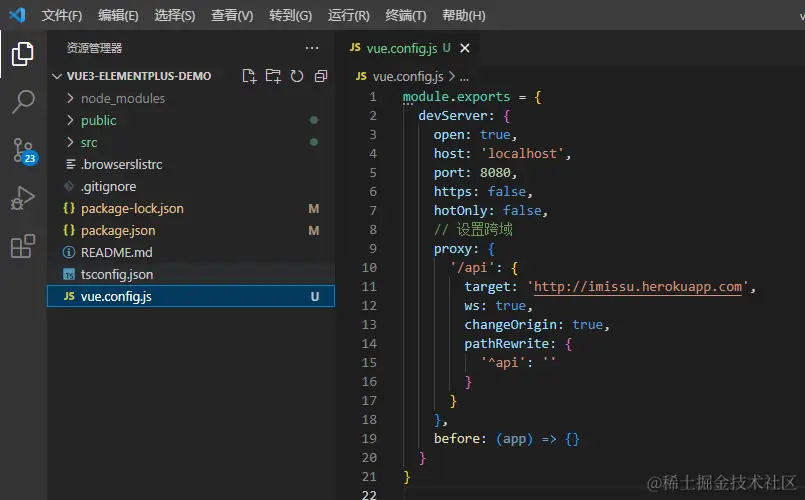Click the // 设置跨域 comment
This screenshot has height=500, width=805.
tap(473, 229)
